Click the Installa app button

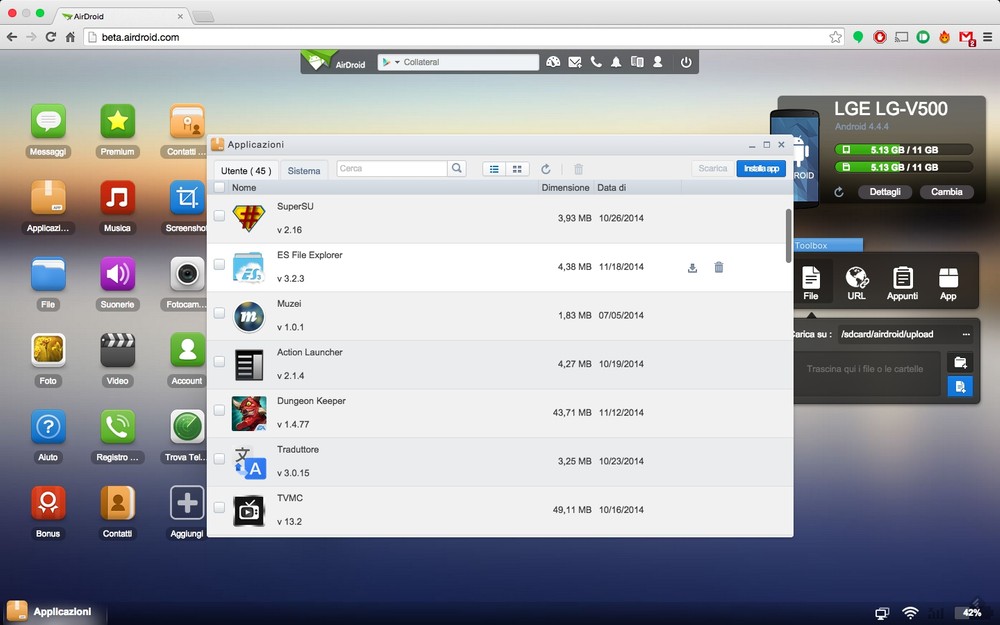pos(761,169)
